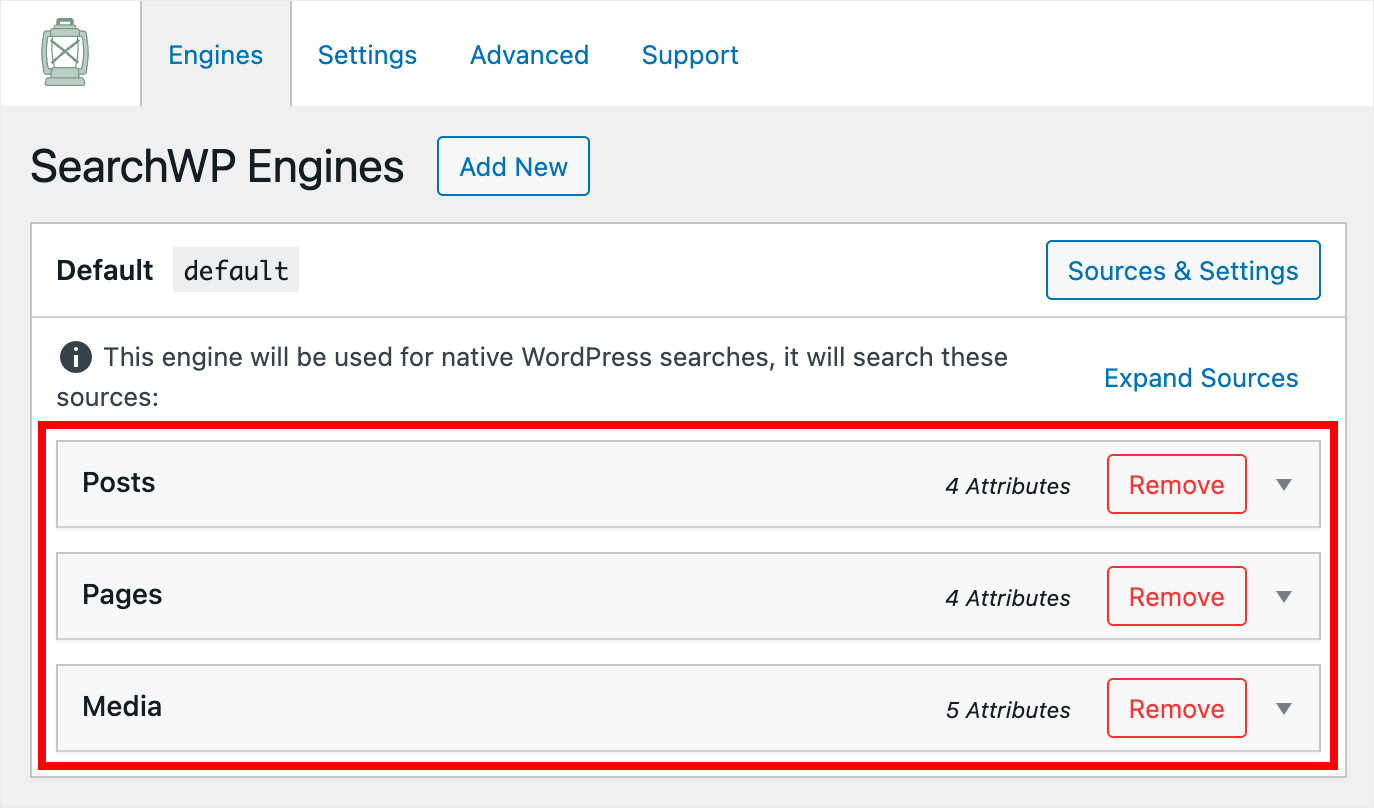Remove the Pages source
Screen dimensions: 1374x808
[x=1176, y=597]
